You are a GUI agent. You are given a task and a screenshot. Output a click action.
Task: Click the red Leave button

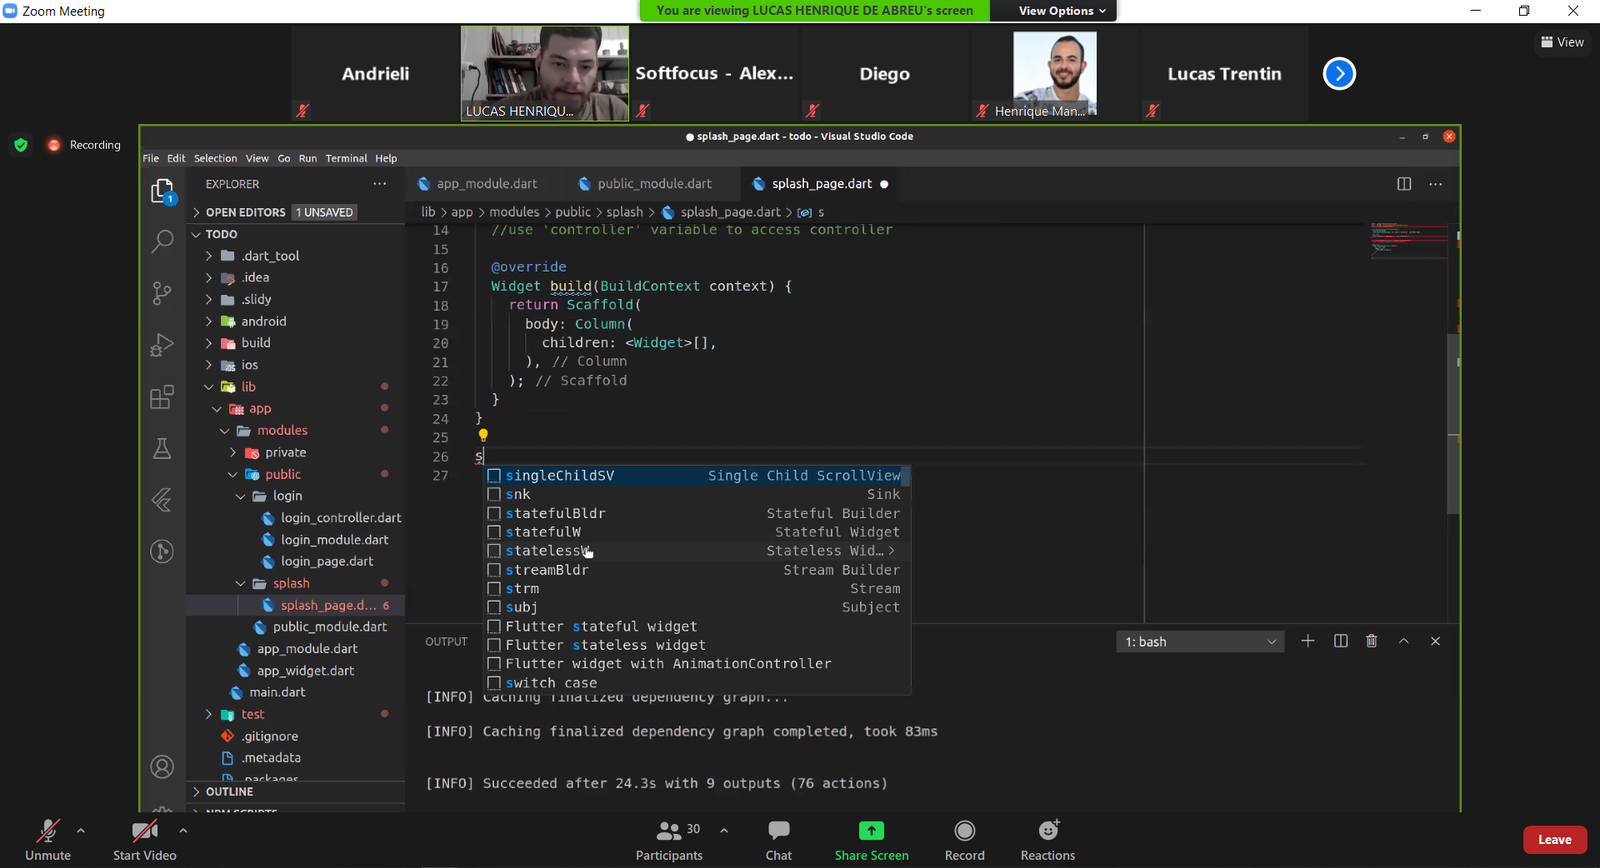pyautogui.click(x=1554, y=840)
